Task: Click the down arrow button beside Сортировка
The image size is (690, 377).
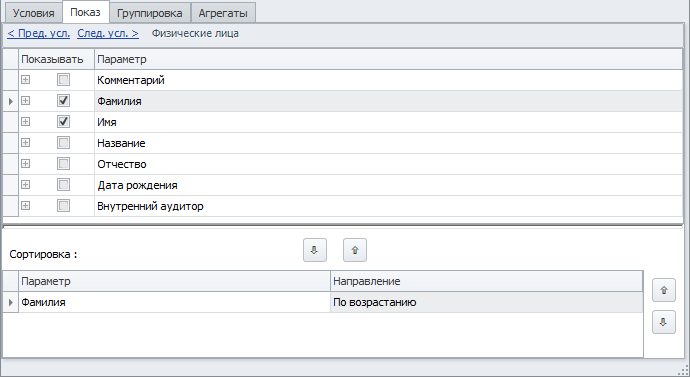Action: click(x=315, y=250)
